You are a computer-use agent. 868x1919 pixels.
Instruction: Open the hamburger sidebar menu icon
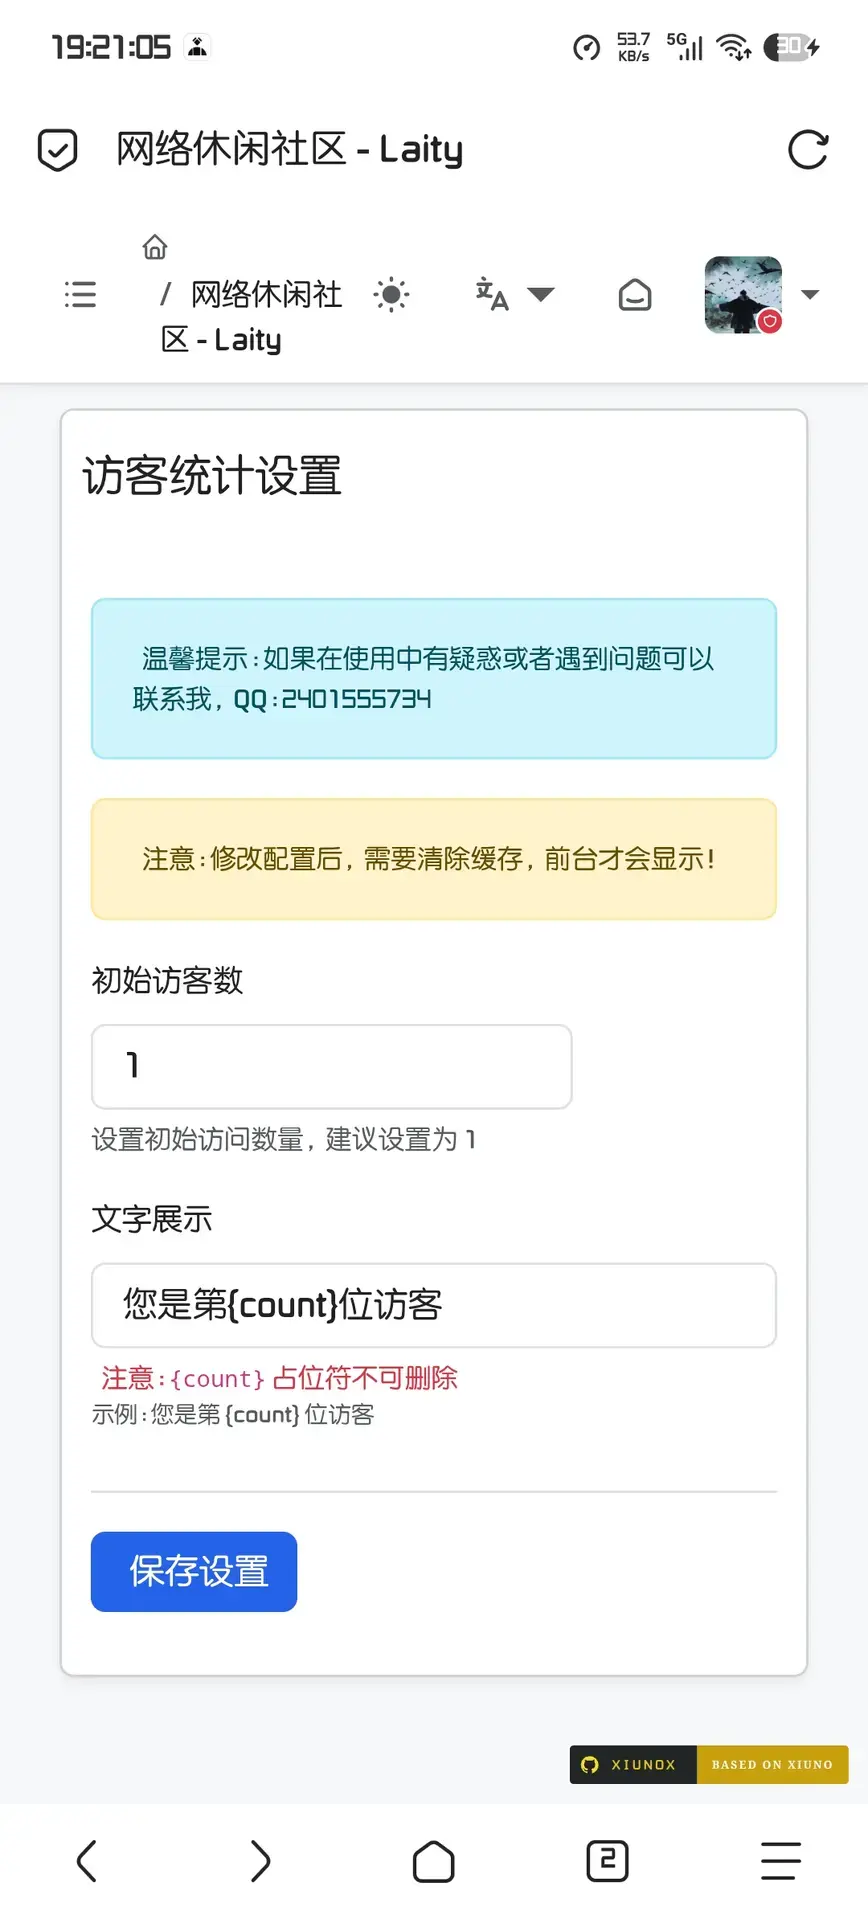80,294
